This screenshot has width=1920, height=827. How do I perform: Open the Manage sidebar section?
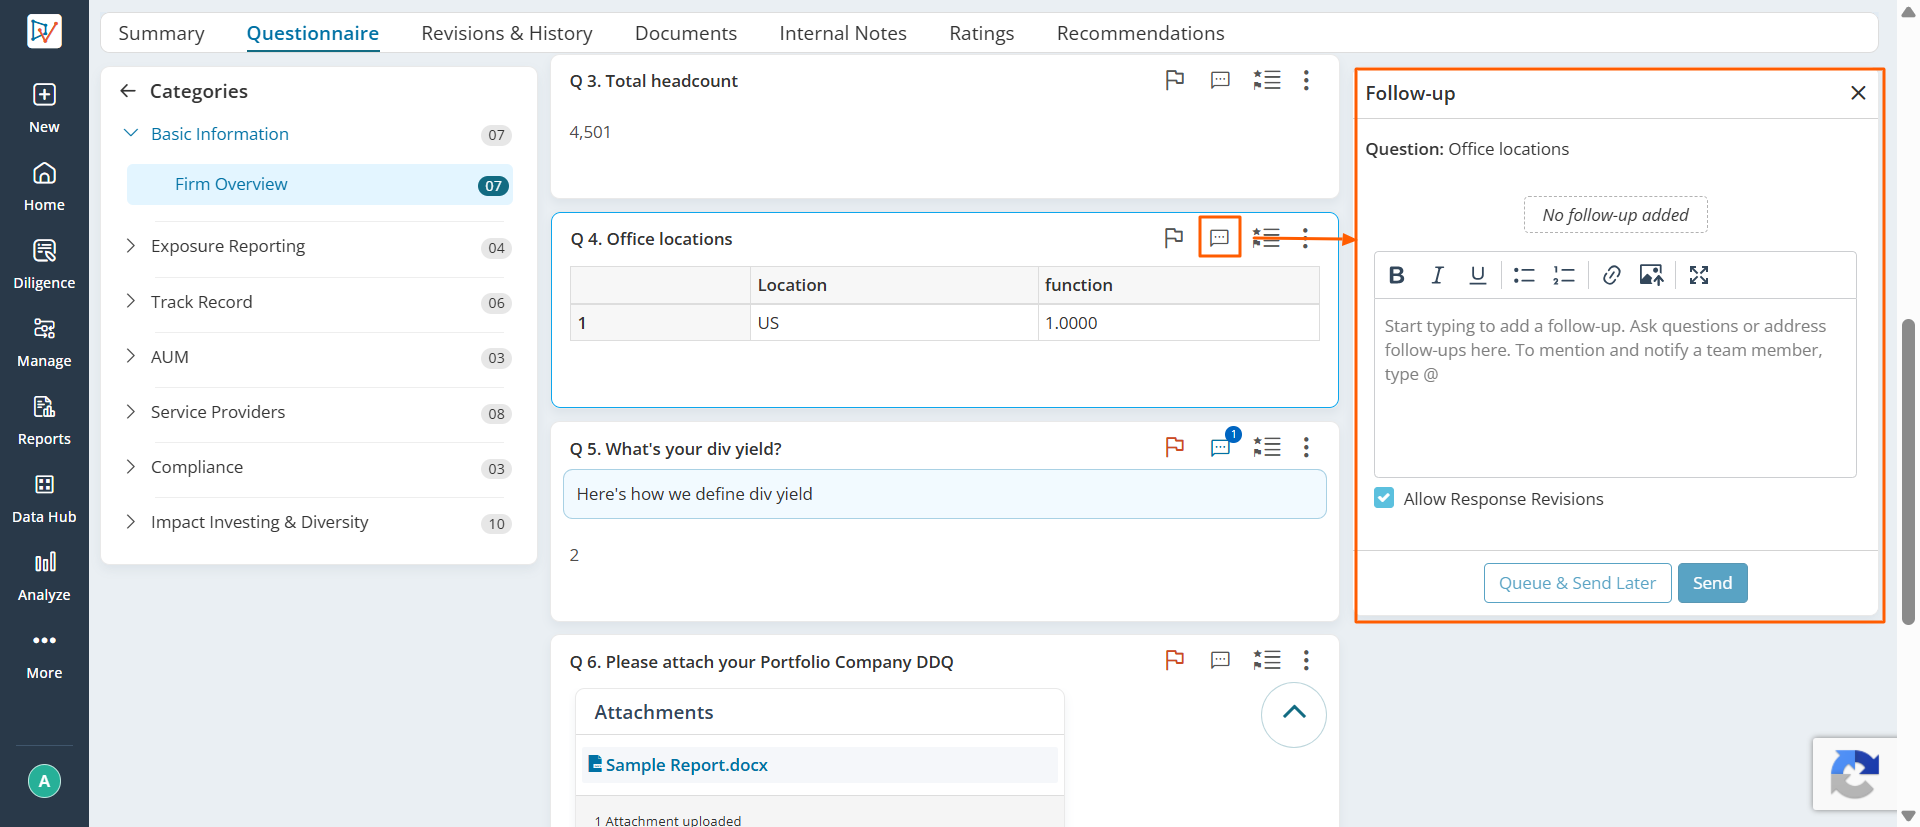(x=44, y=342)
